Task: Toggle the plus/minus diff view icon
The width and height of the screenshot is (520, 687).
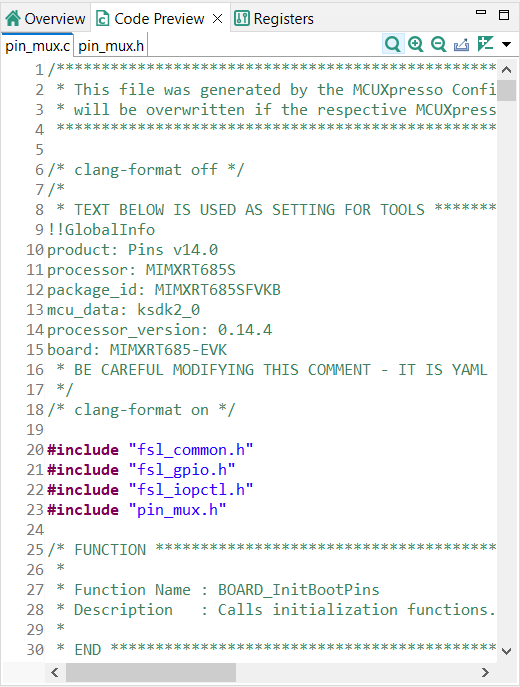Action: click(485, 44)
